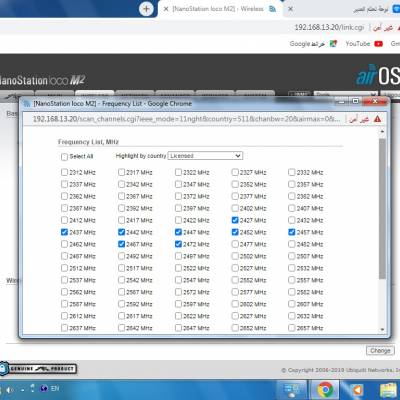Check the 2477 MHz checkbox
The image size is (400, 400).
pos(235,244)
